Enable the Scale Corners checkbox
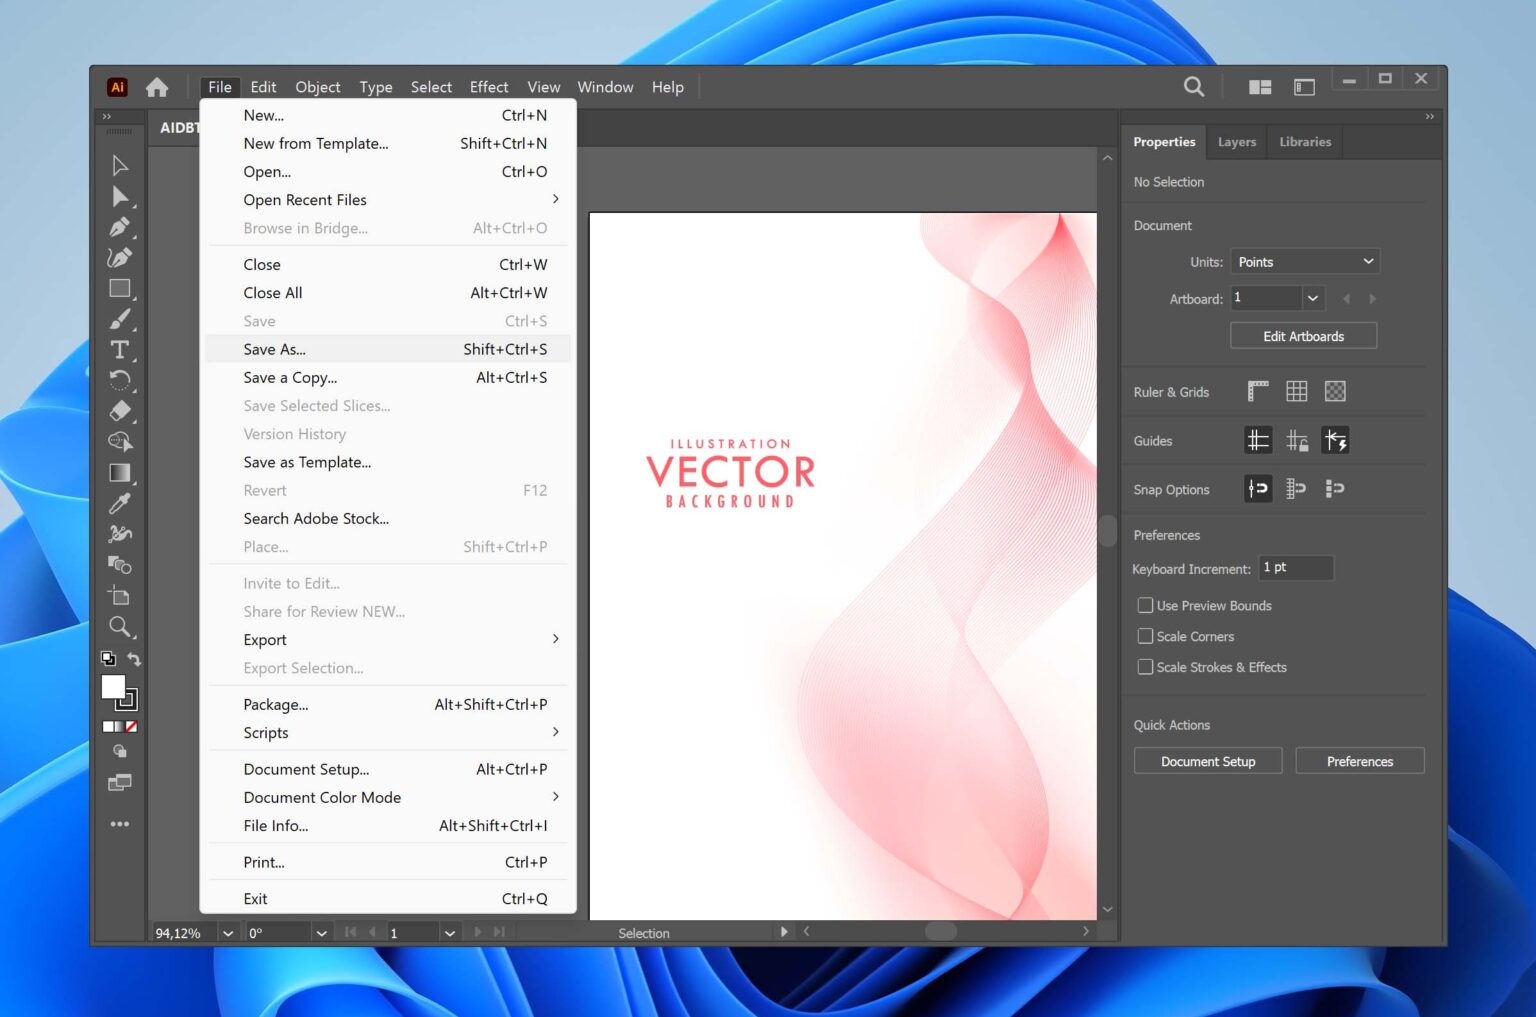 point(1146,636)
